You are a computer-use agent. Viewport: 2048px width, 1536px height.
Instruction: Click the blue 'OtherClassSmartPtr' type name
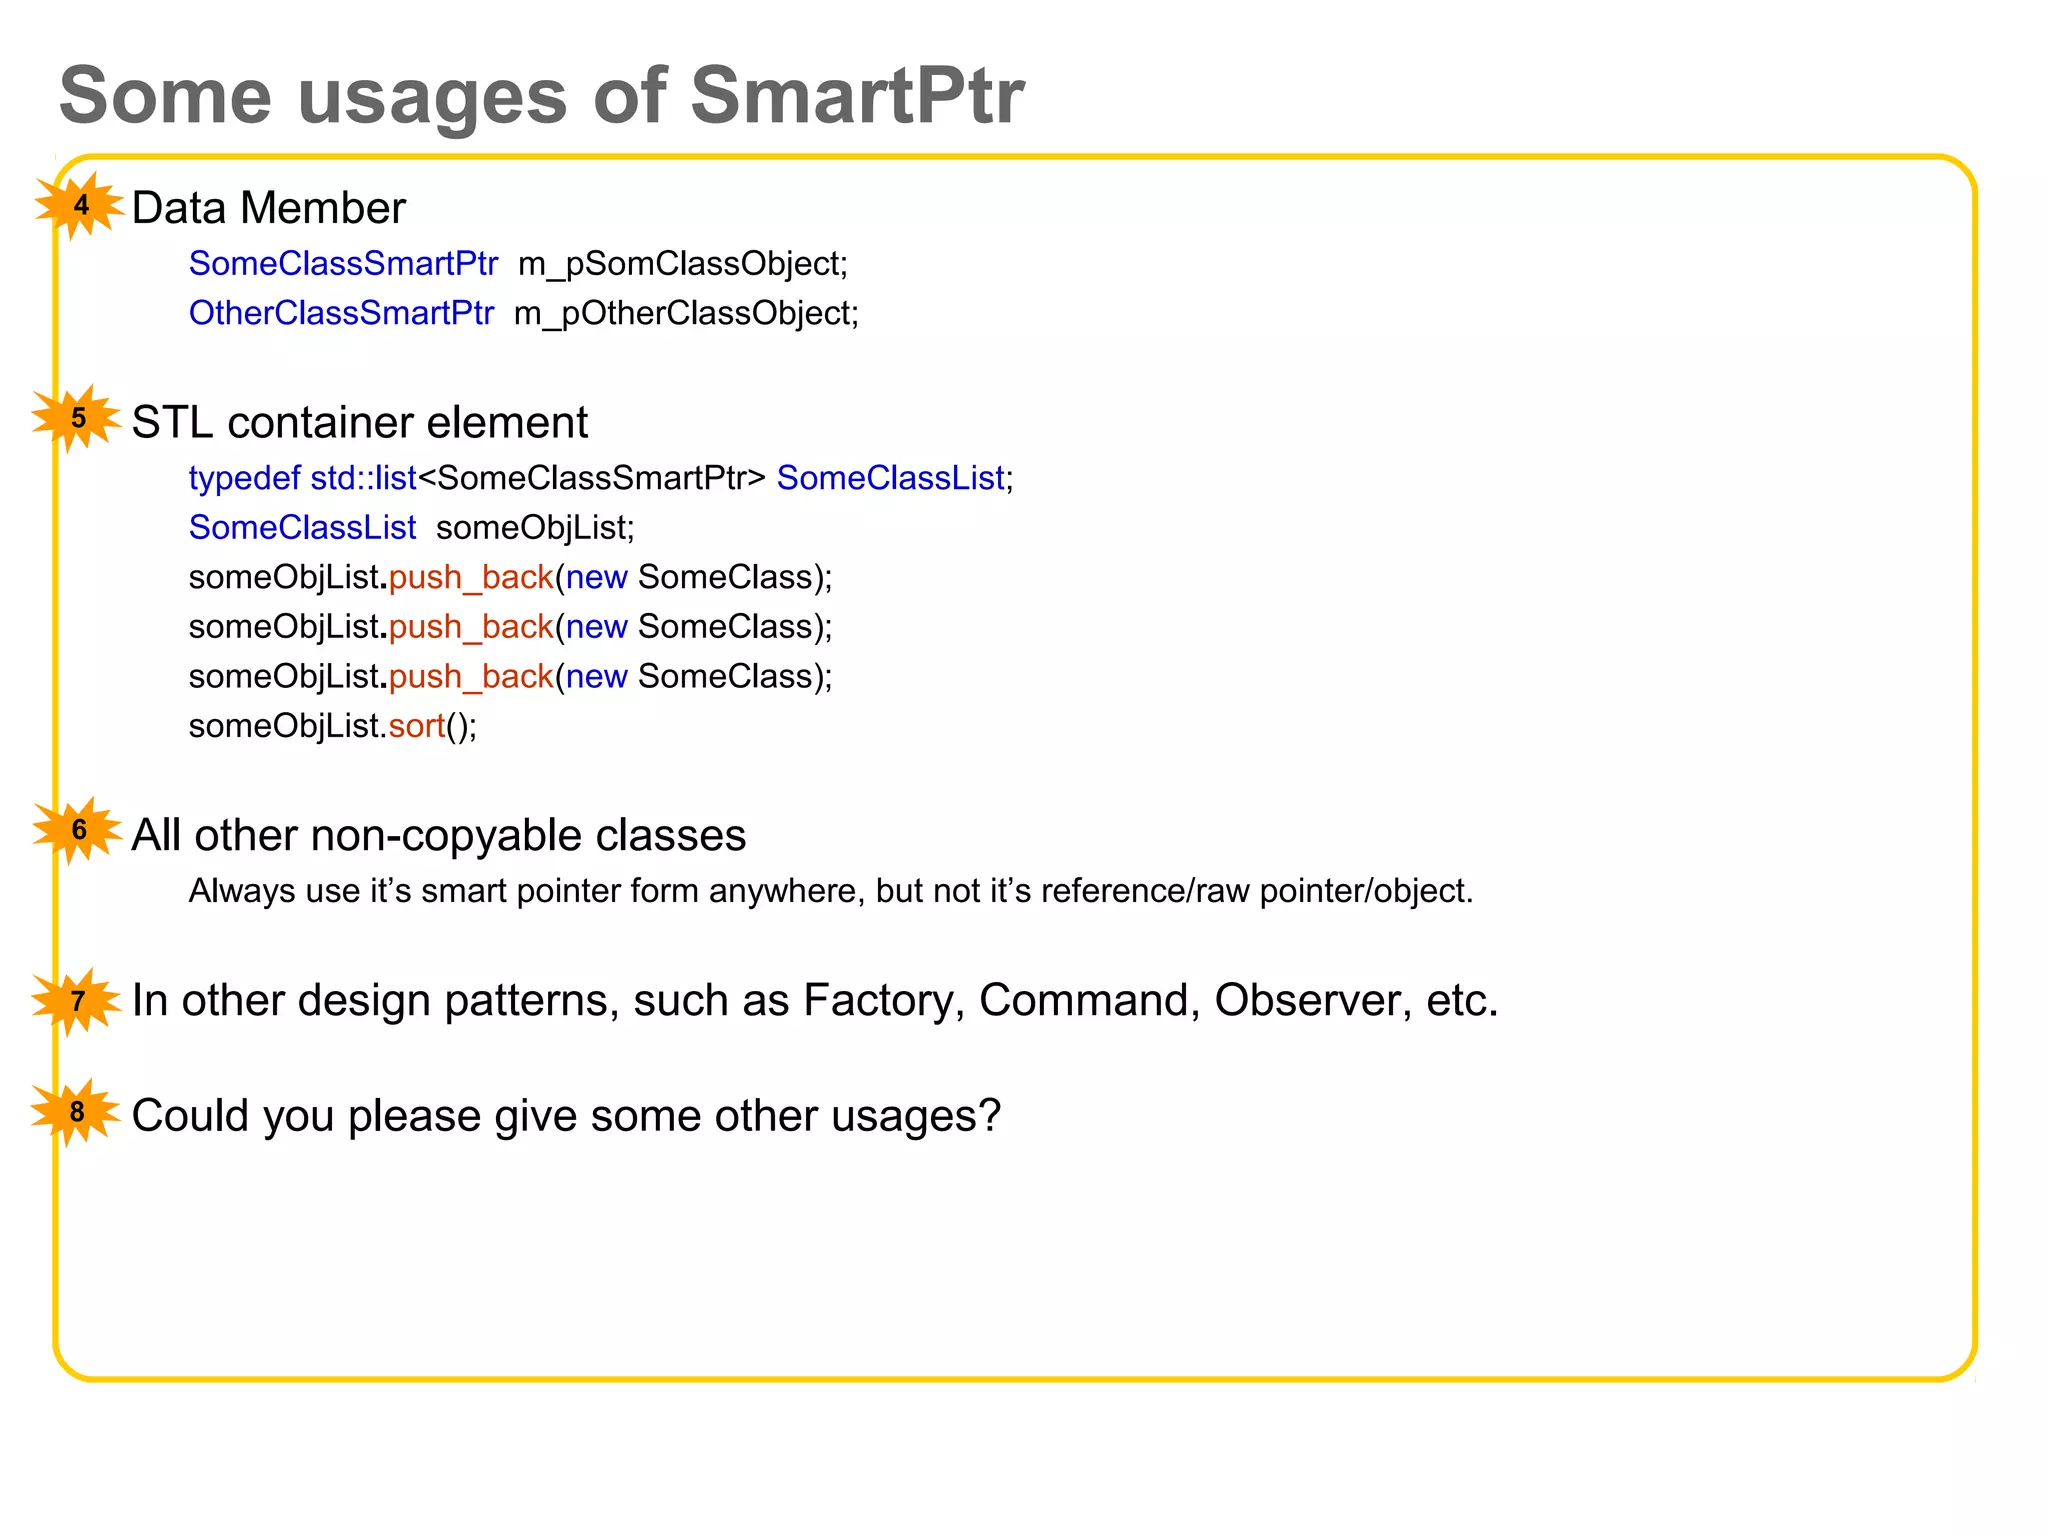pos(341,313)
